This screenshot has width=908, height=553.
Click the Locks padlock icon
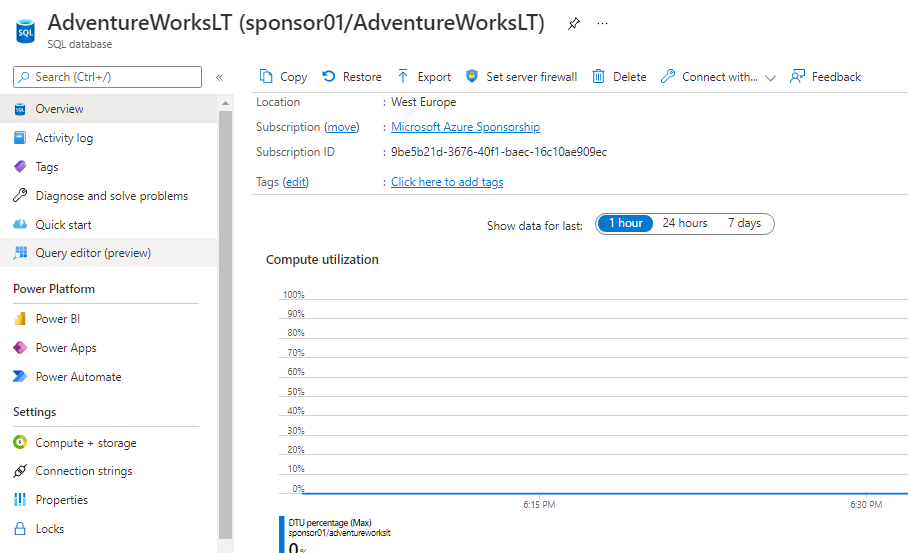[x=20, y=529]
